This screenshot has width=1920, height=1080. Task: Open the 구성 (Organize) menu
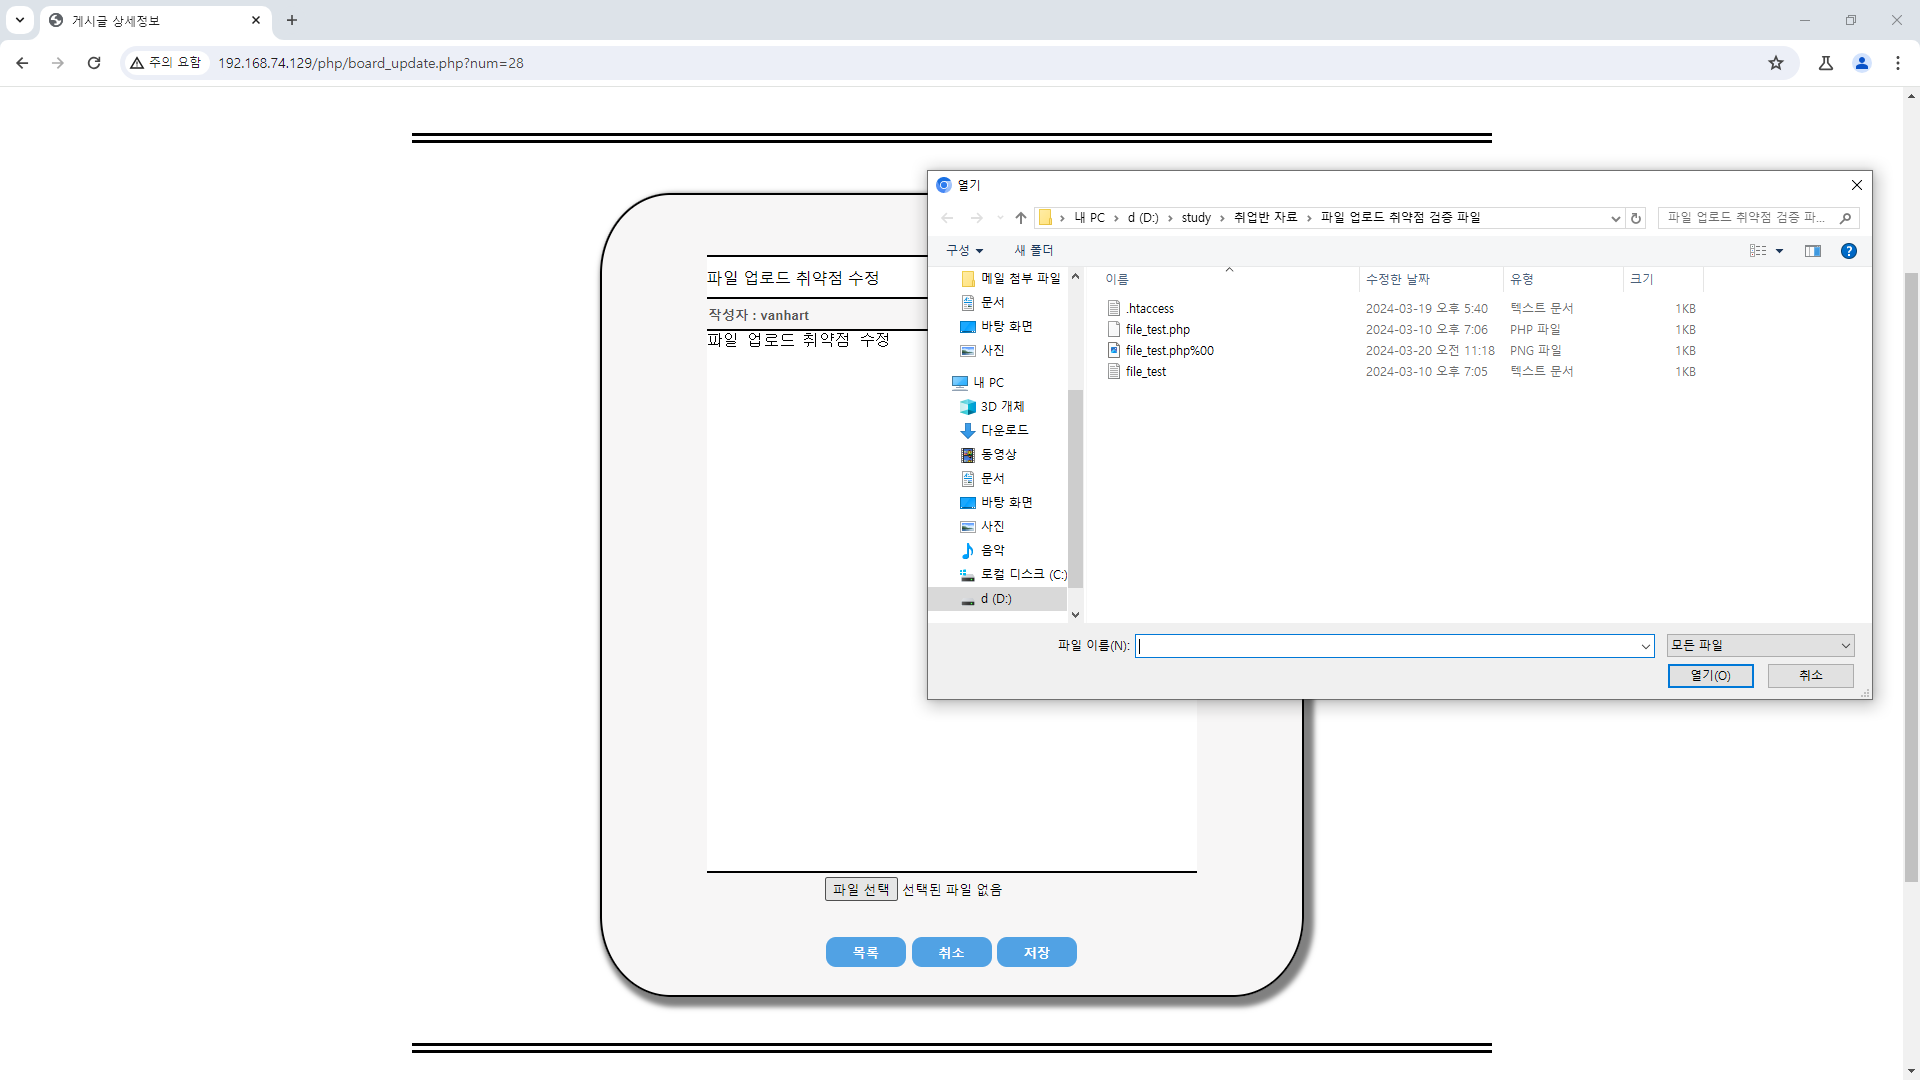[x=964, y=251]
